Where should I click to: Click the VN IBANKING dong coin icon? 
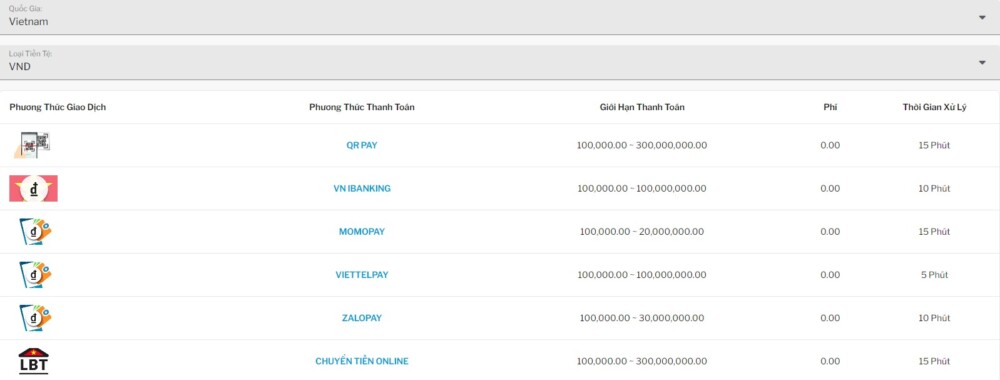pos(33,189)
